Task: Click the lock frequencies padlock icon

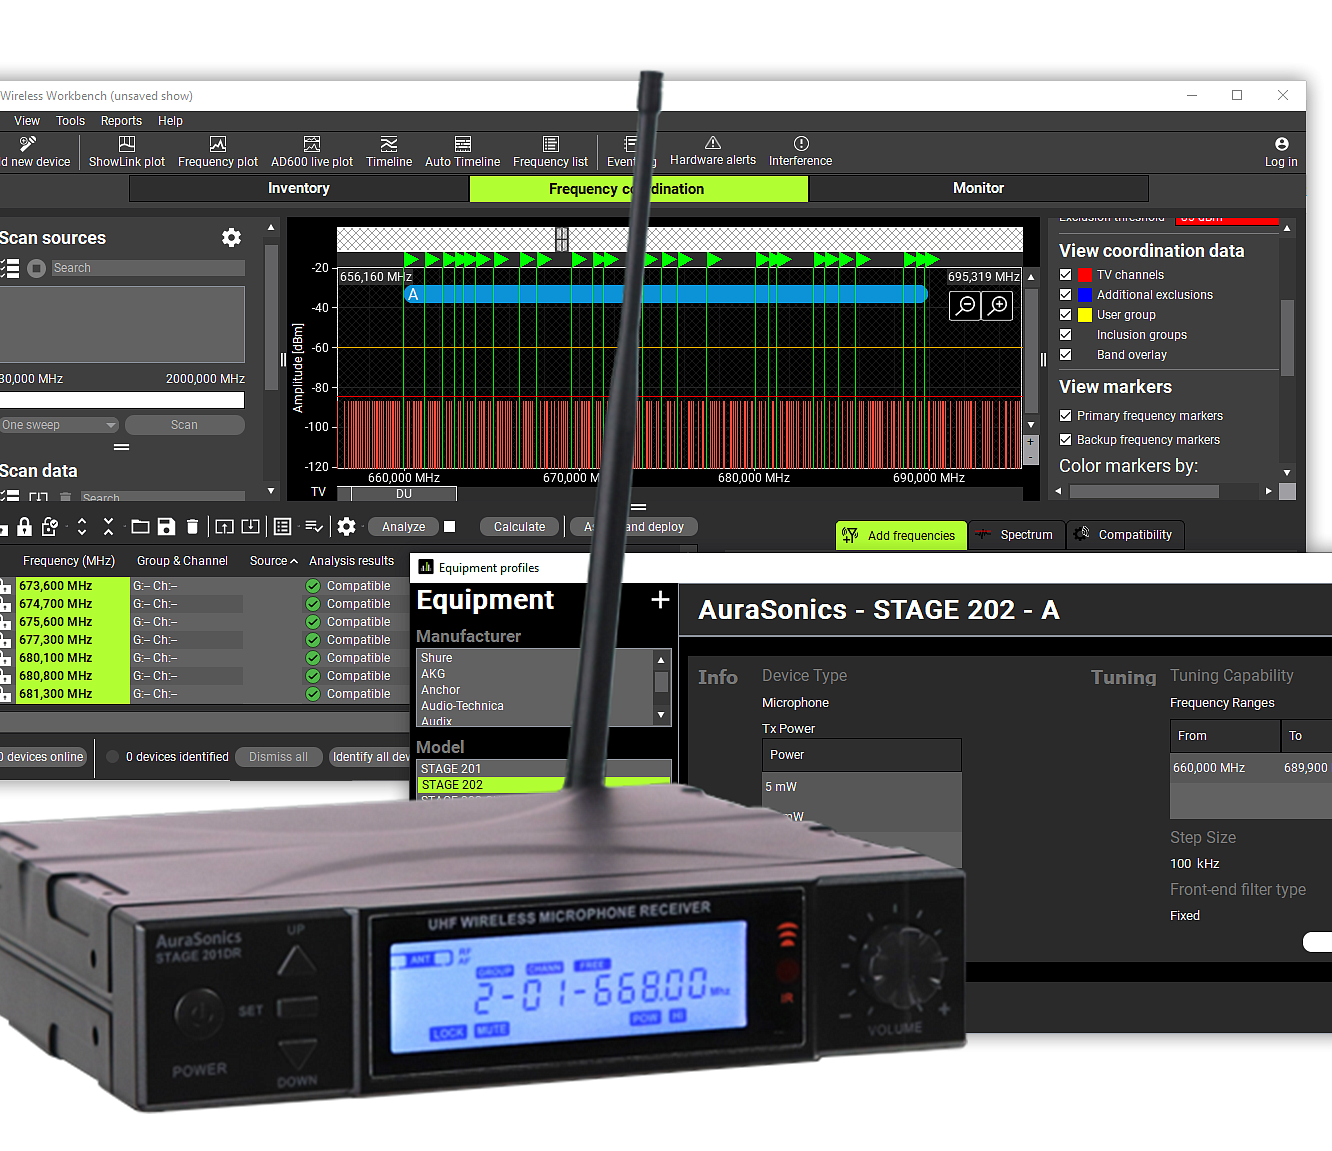Action: coord(25,526)
